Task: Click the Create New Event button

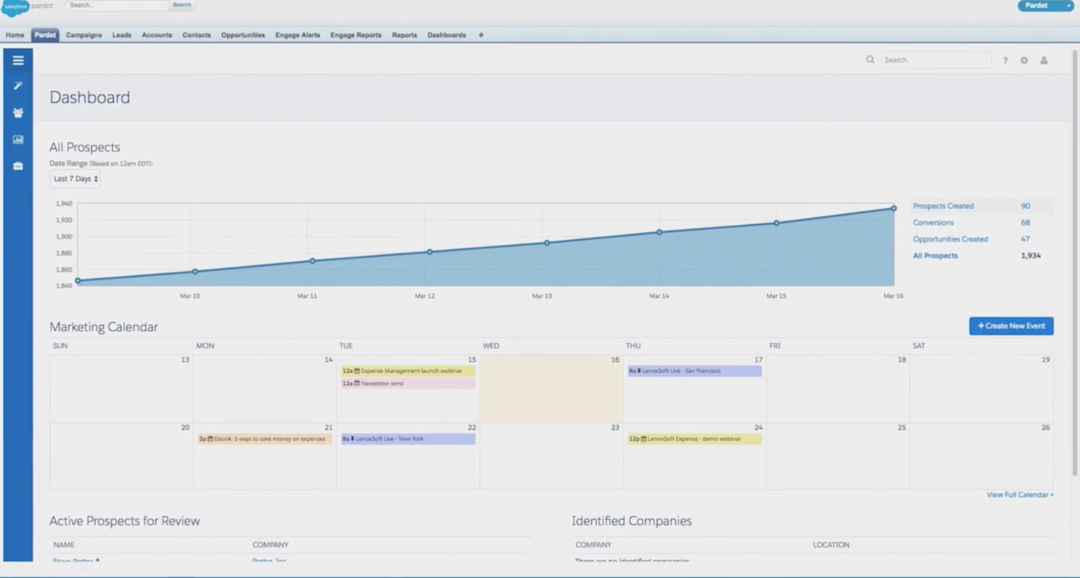Action: (1011, 326)
